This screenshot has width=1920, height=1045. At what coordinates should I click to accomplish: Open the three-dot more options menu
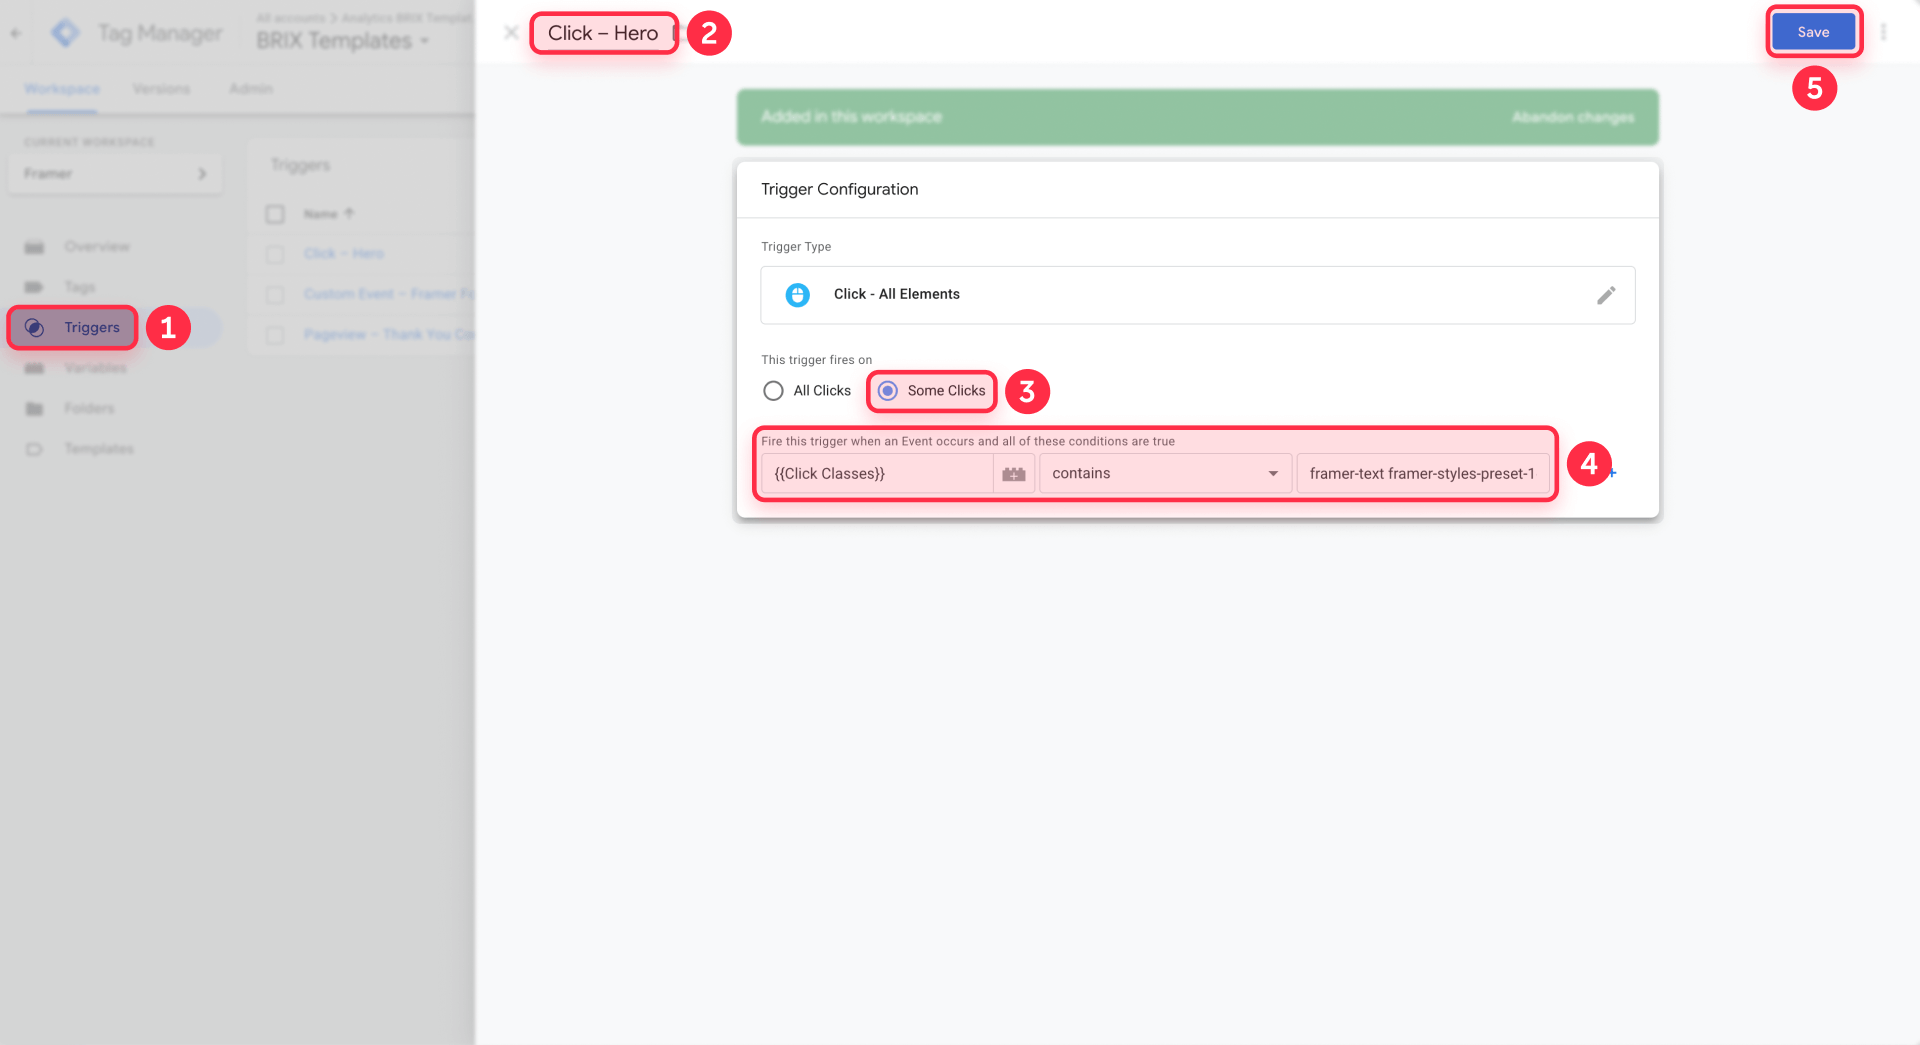click(x=1883, y=32)
